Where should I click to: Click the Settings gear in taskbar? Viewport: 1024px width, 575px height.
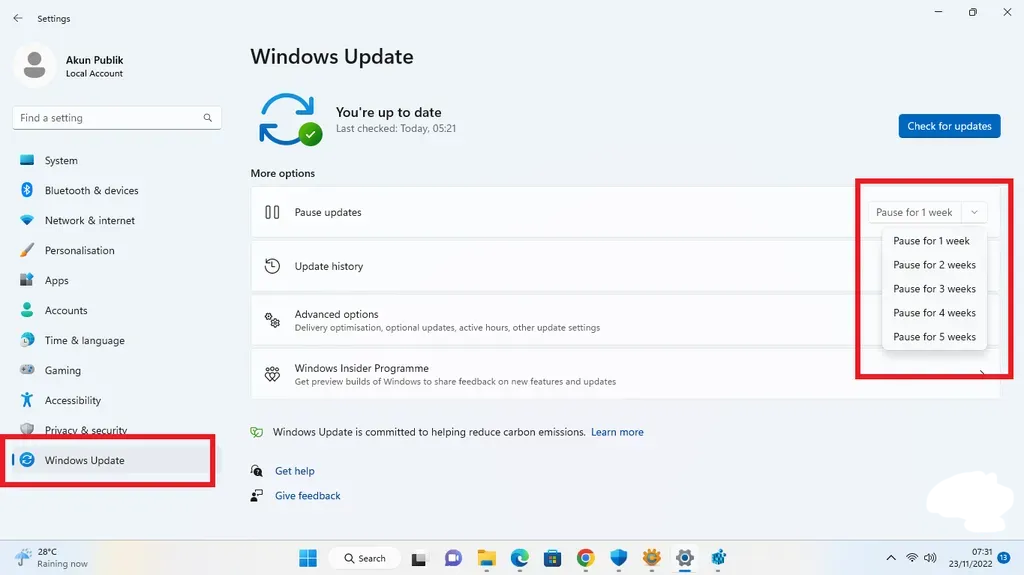coord(684,558)
